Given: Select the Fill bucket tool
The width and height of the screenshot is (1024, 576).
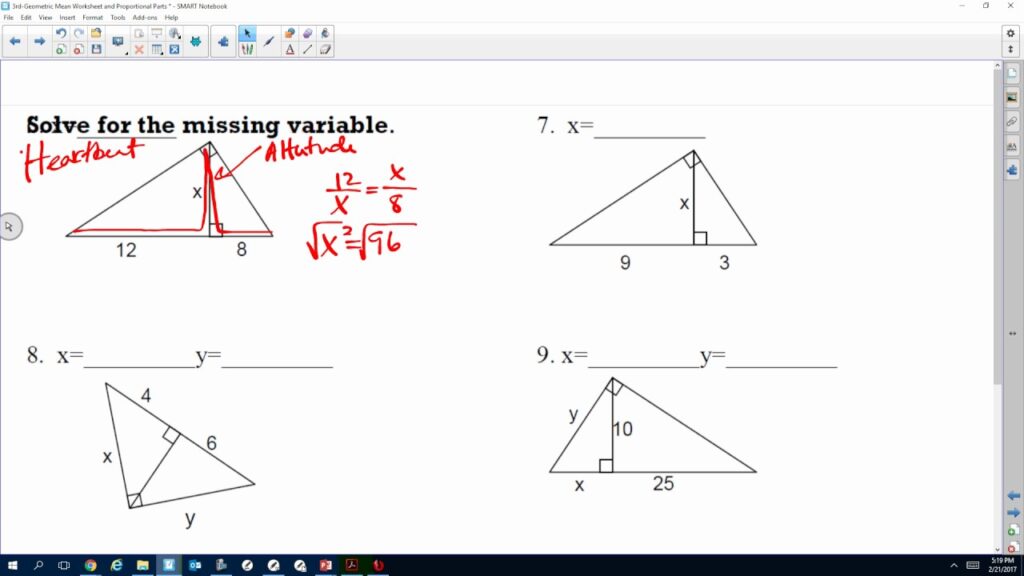Looking at the screenshot, I should (325, 33).
